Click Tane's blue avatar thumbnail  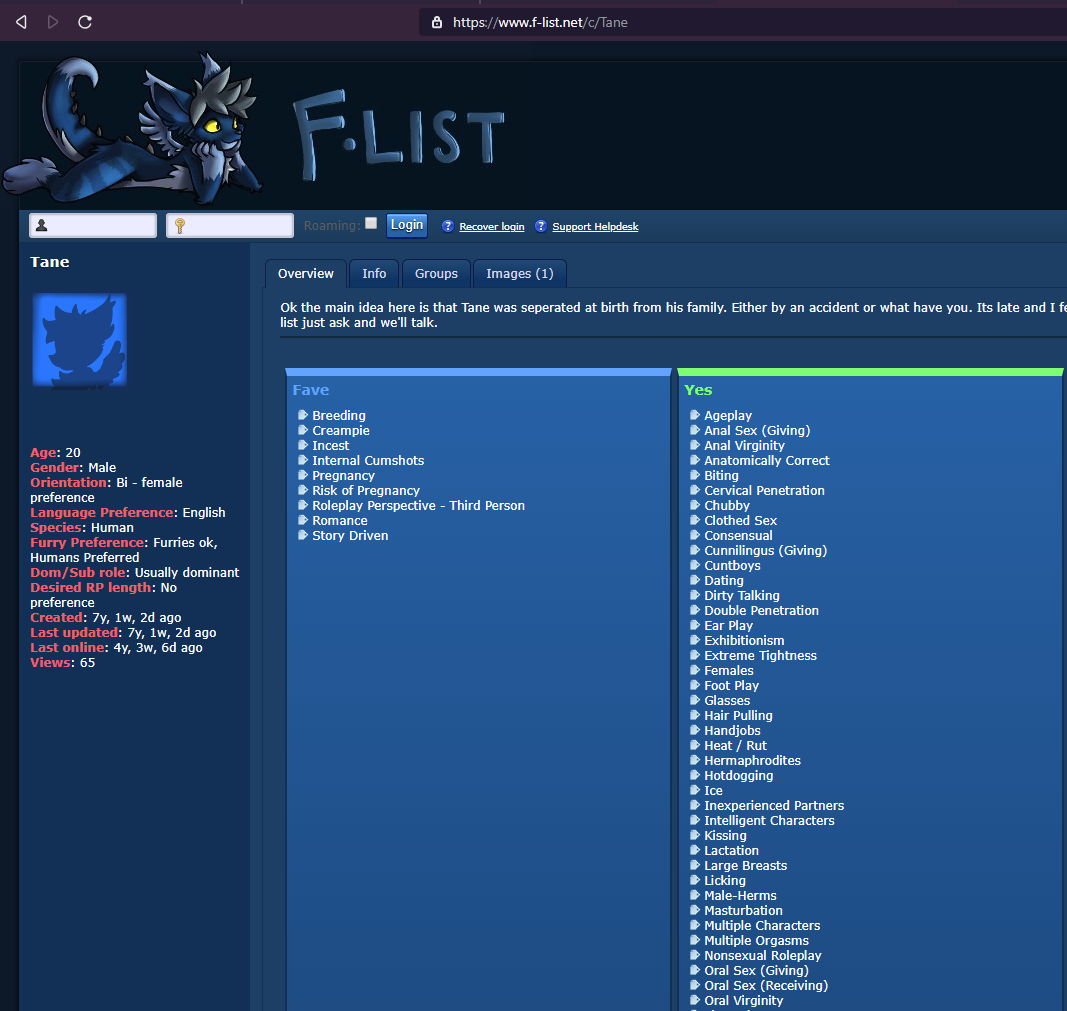[x=80, y=340]
